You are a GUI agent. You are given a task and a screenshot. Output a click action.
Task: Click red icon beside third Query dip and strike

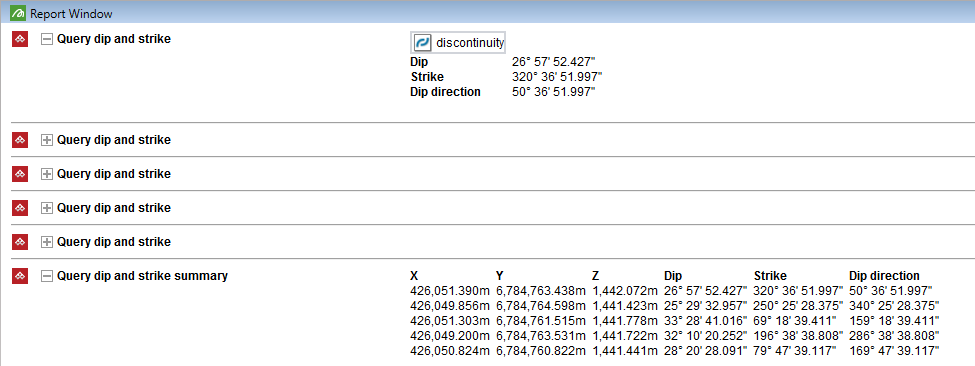tap(20, 174)
